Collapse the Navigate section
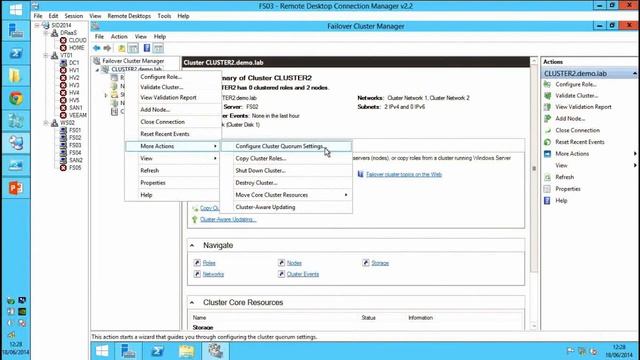This screenshot has height=360, width=640. click(x=192, y=245)
